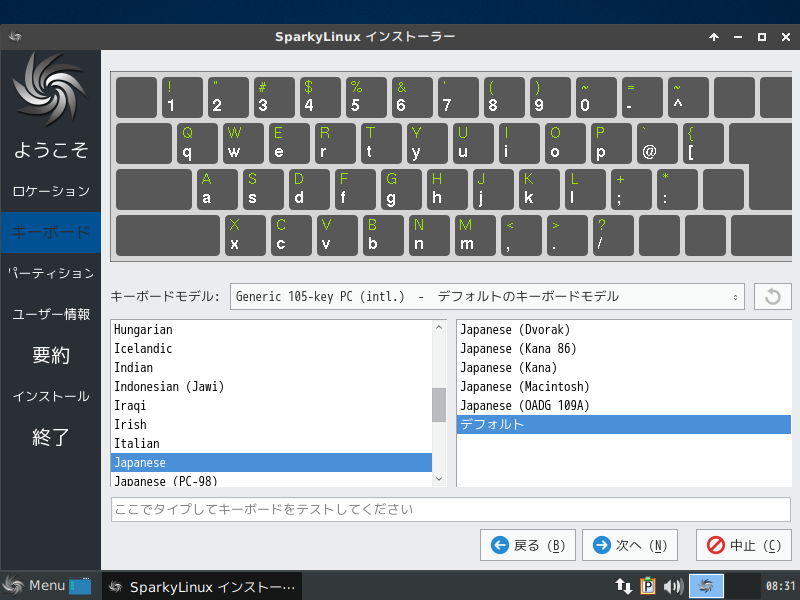Choose Indonesian (Jawi) layout
Image resolution: width=800 pixels, height=600 pixels.
271,386
